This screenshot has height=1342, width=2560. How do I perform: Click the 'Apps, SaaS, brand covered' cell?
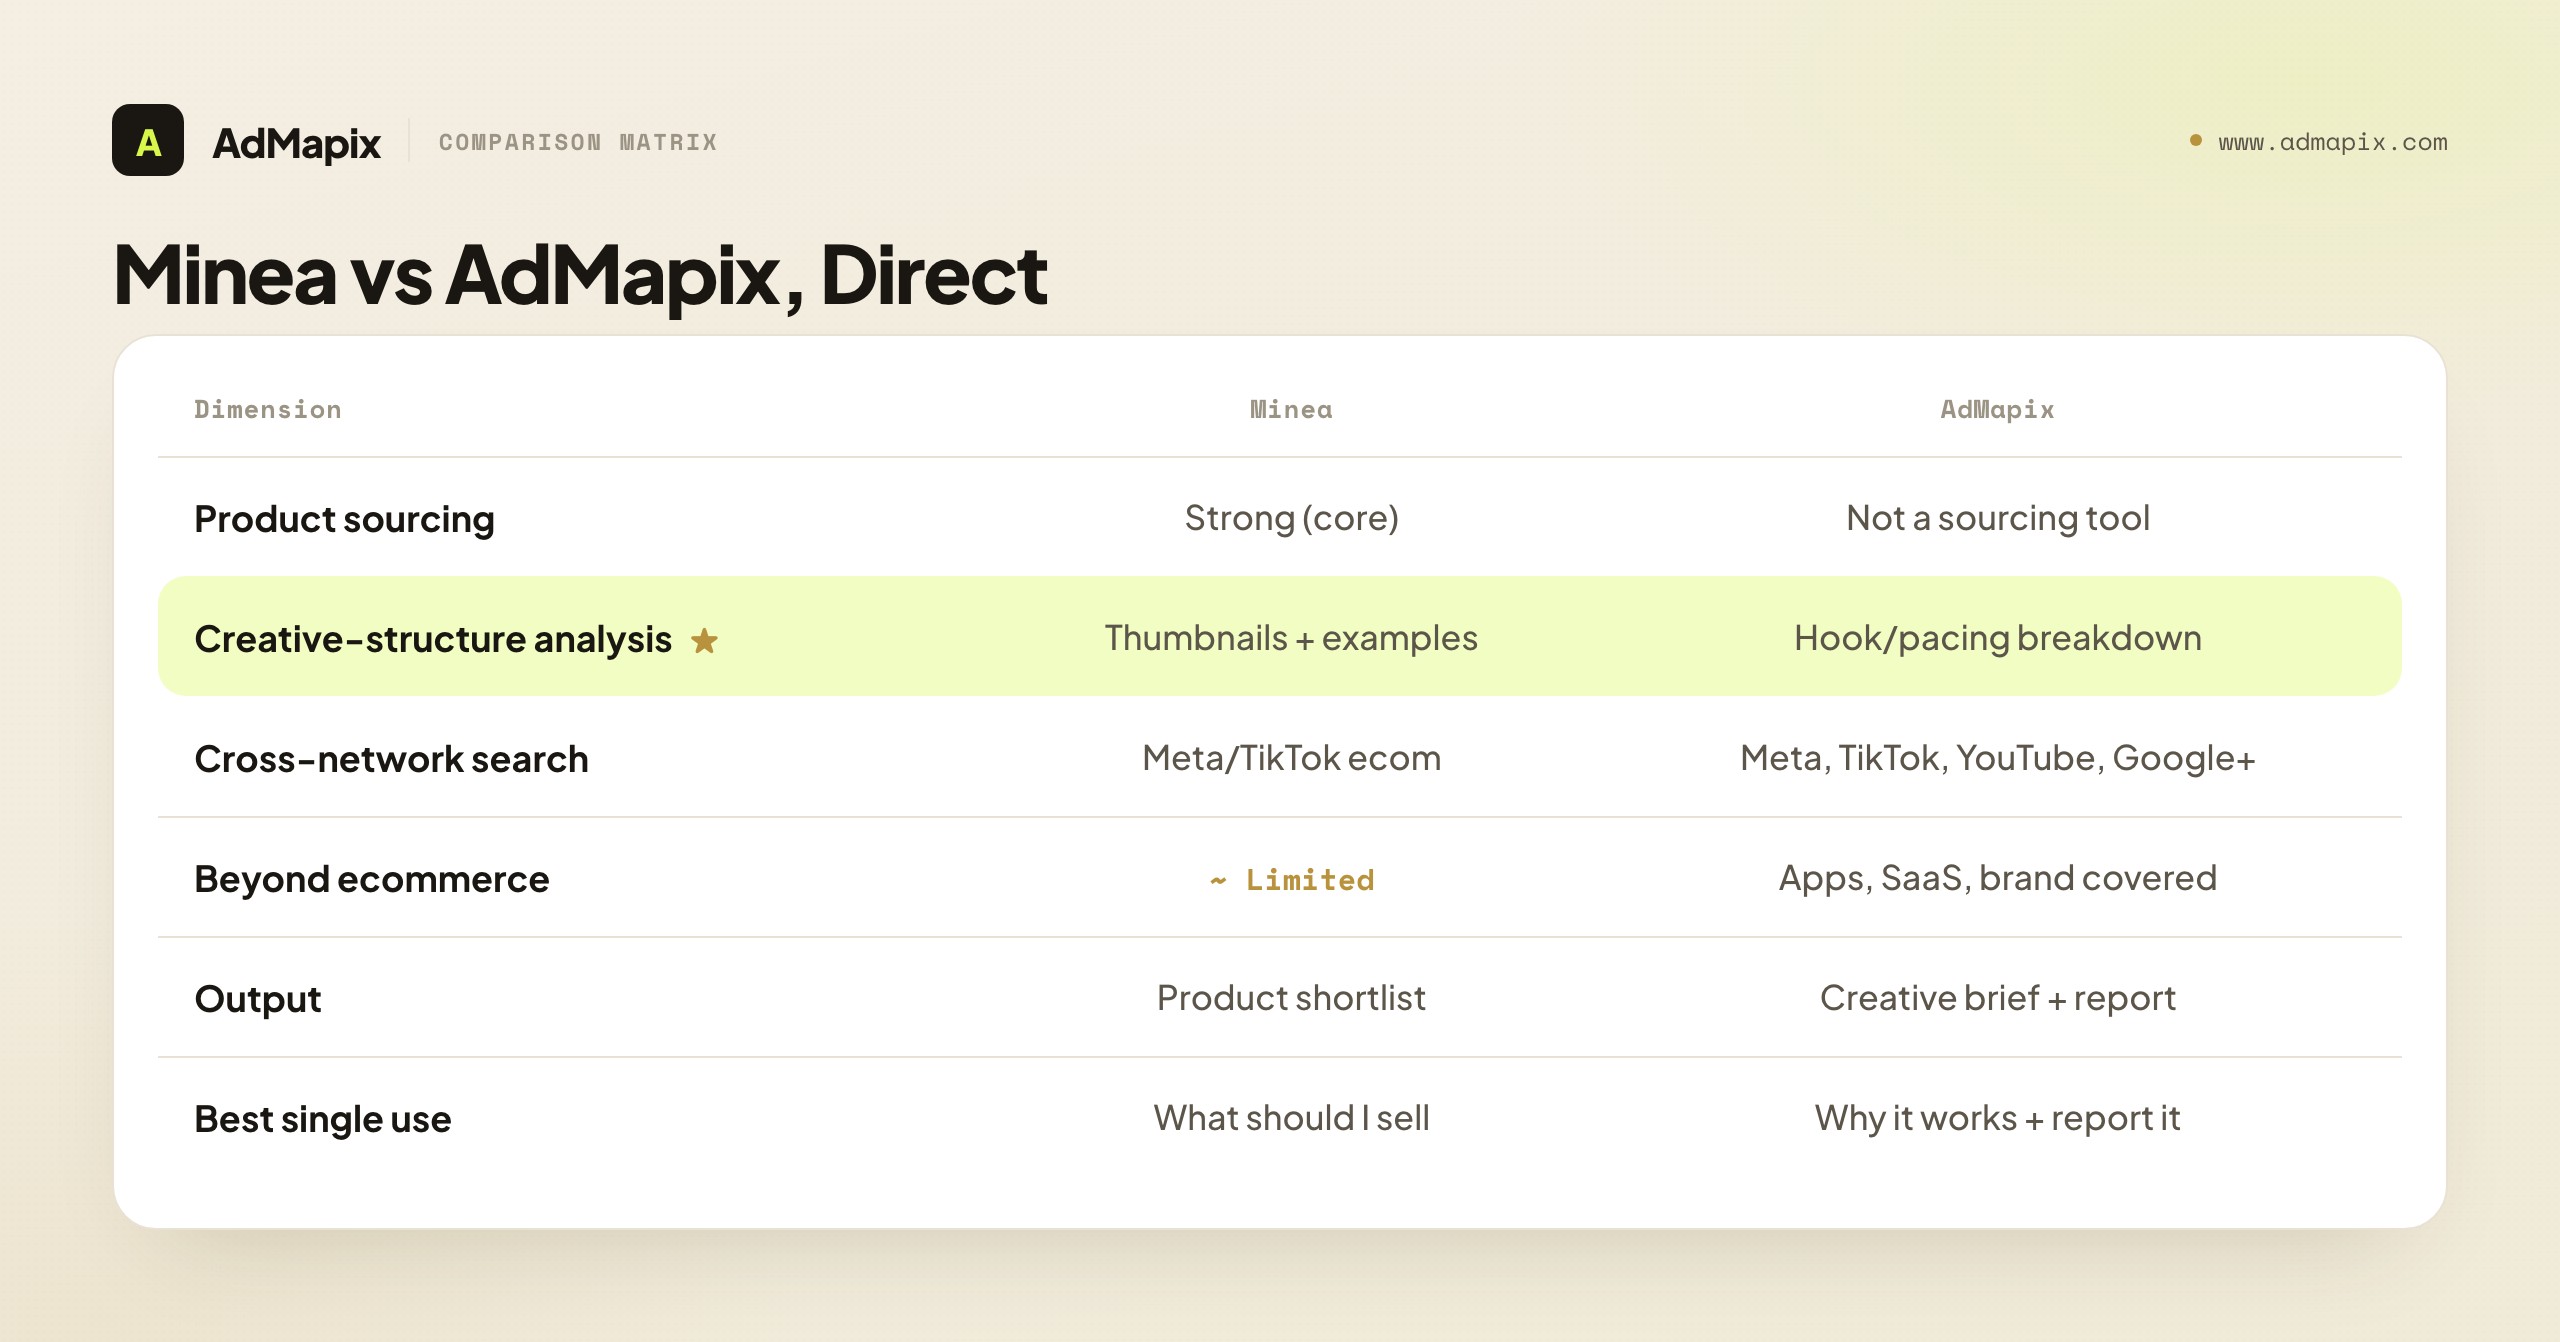click(x=1997, y=878)
